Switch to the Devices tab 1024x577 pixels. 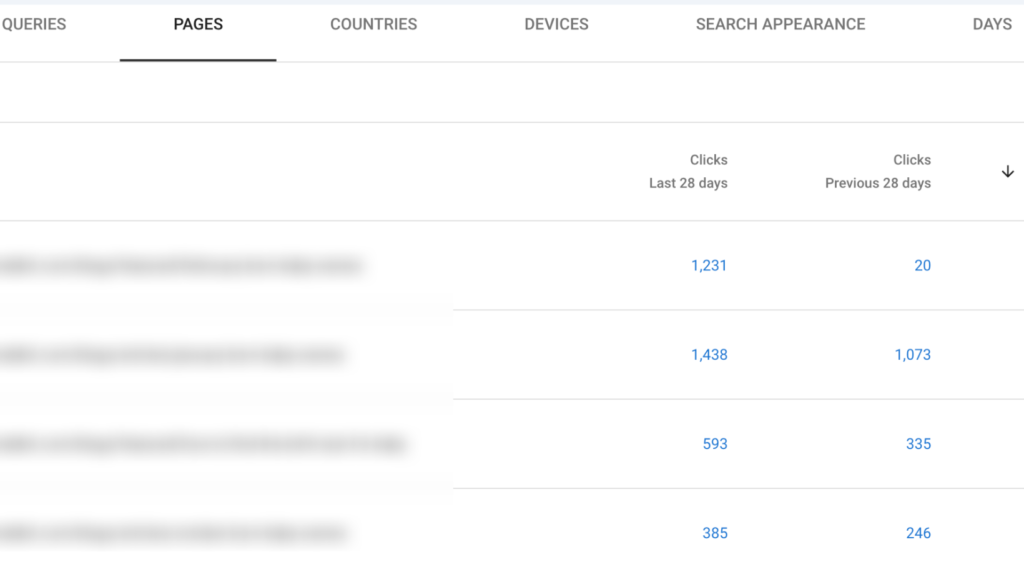click(556, 24)
